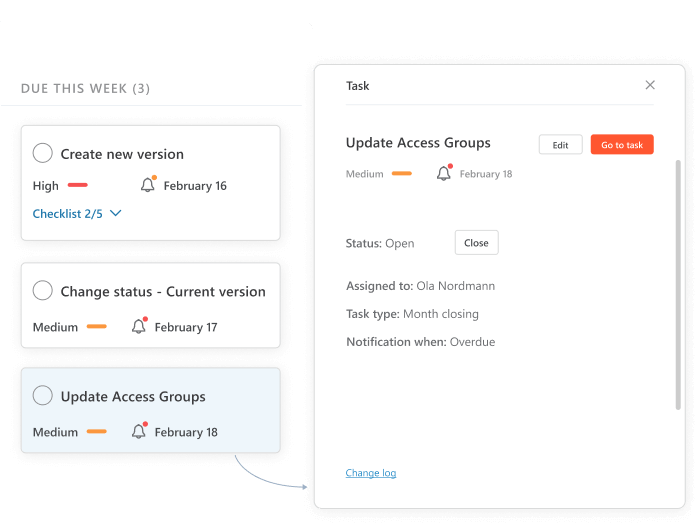Select the Change status - Current version card title

[163, 292]
